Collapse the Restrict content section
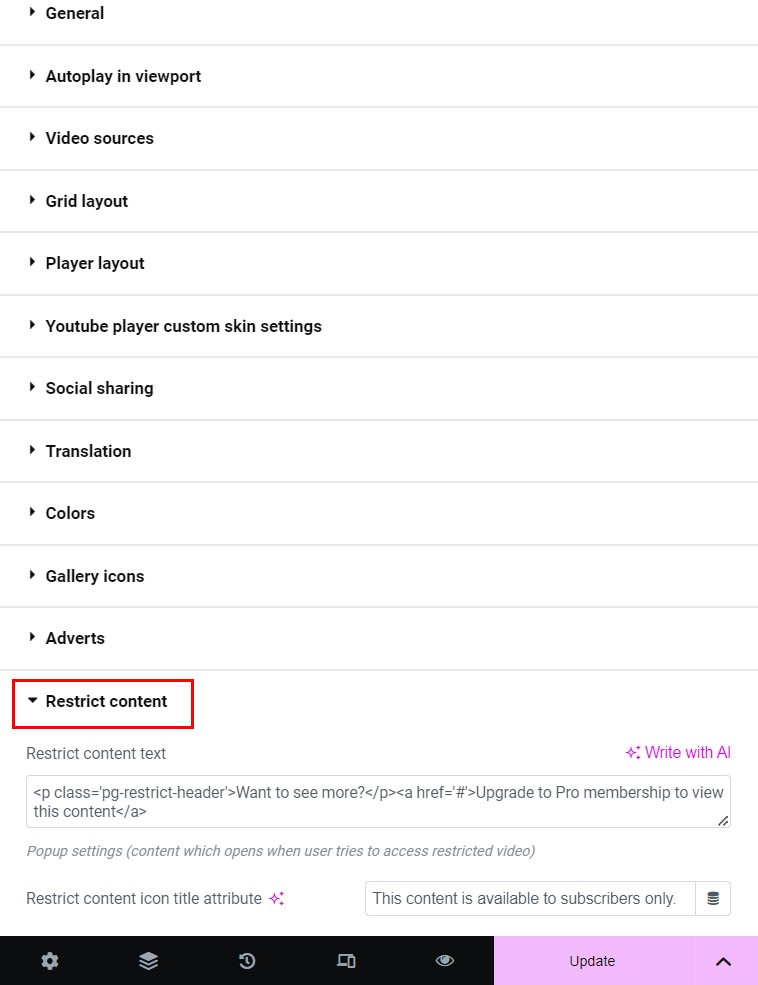Viewport: 758px width, 985px height. point(105,701)
